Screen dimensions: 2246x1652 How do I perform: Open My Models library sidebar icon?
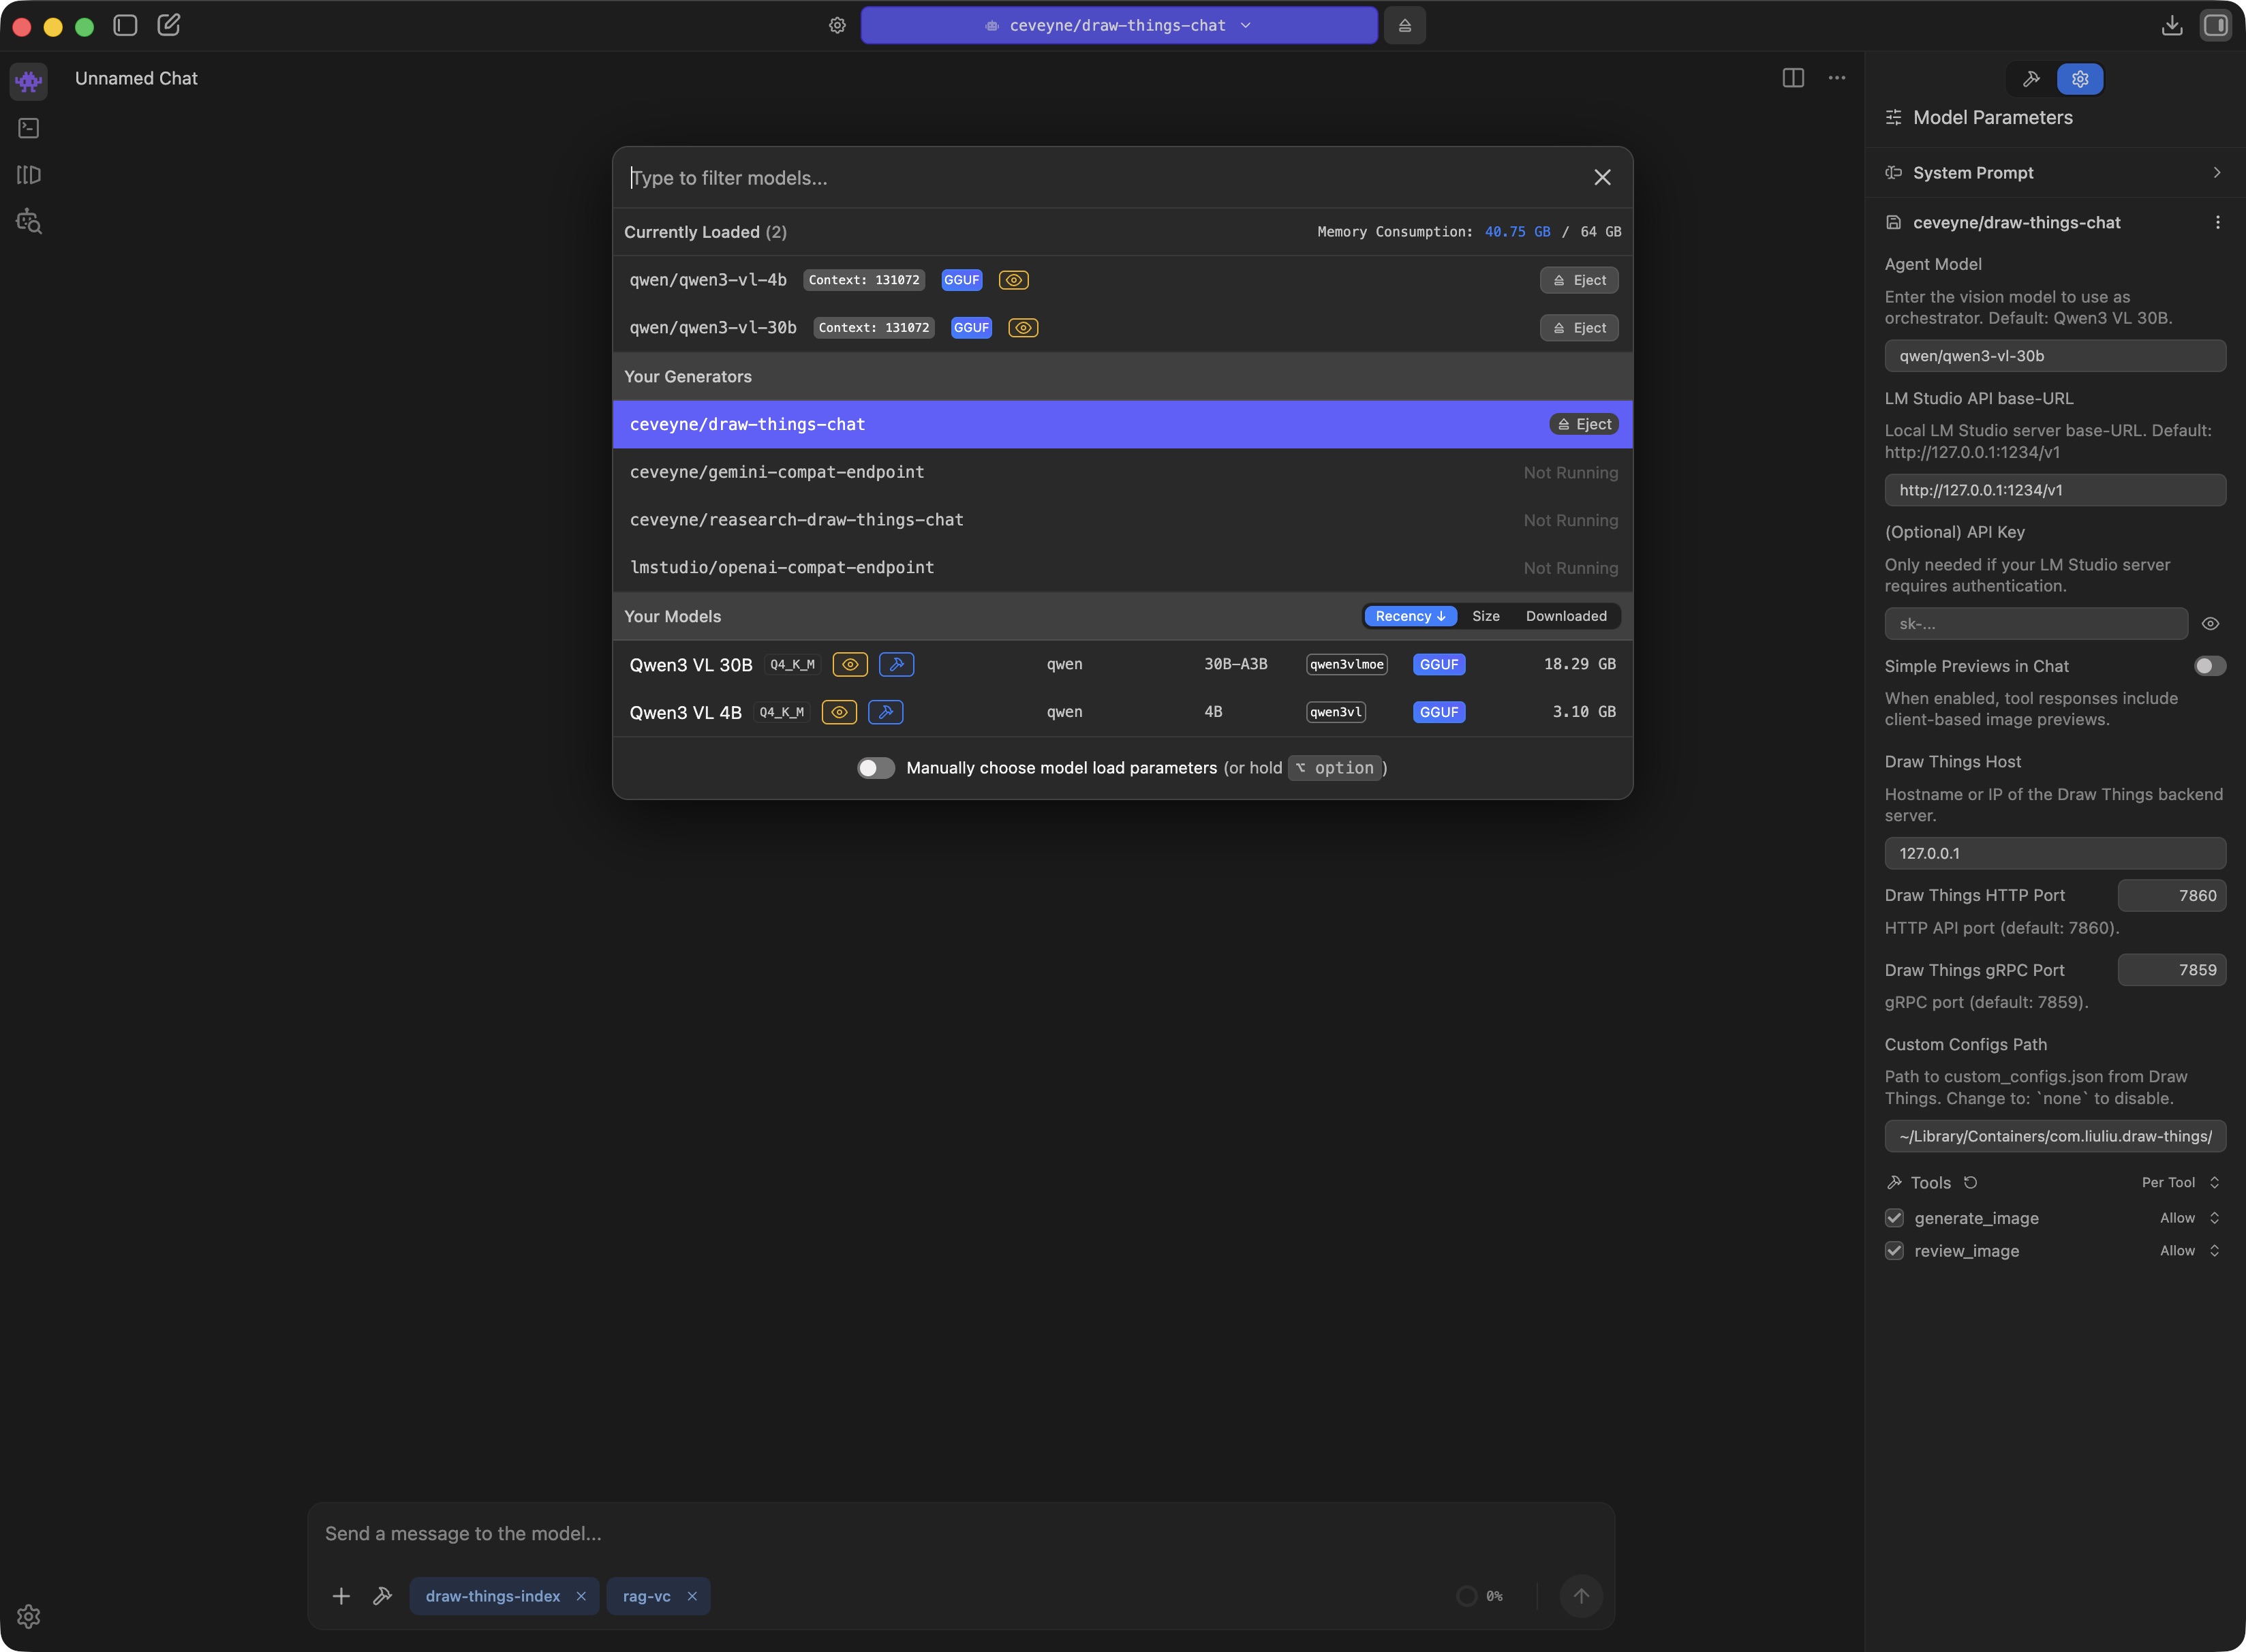click(28, 175)
